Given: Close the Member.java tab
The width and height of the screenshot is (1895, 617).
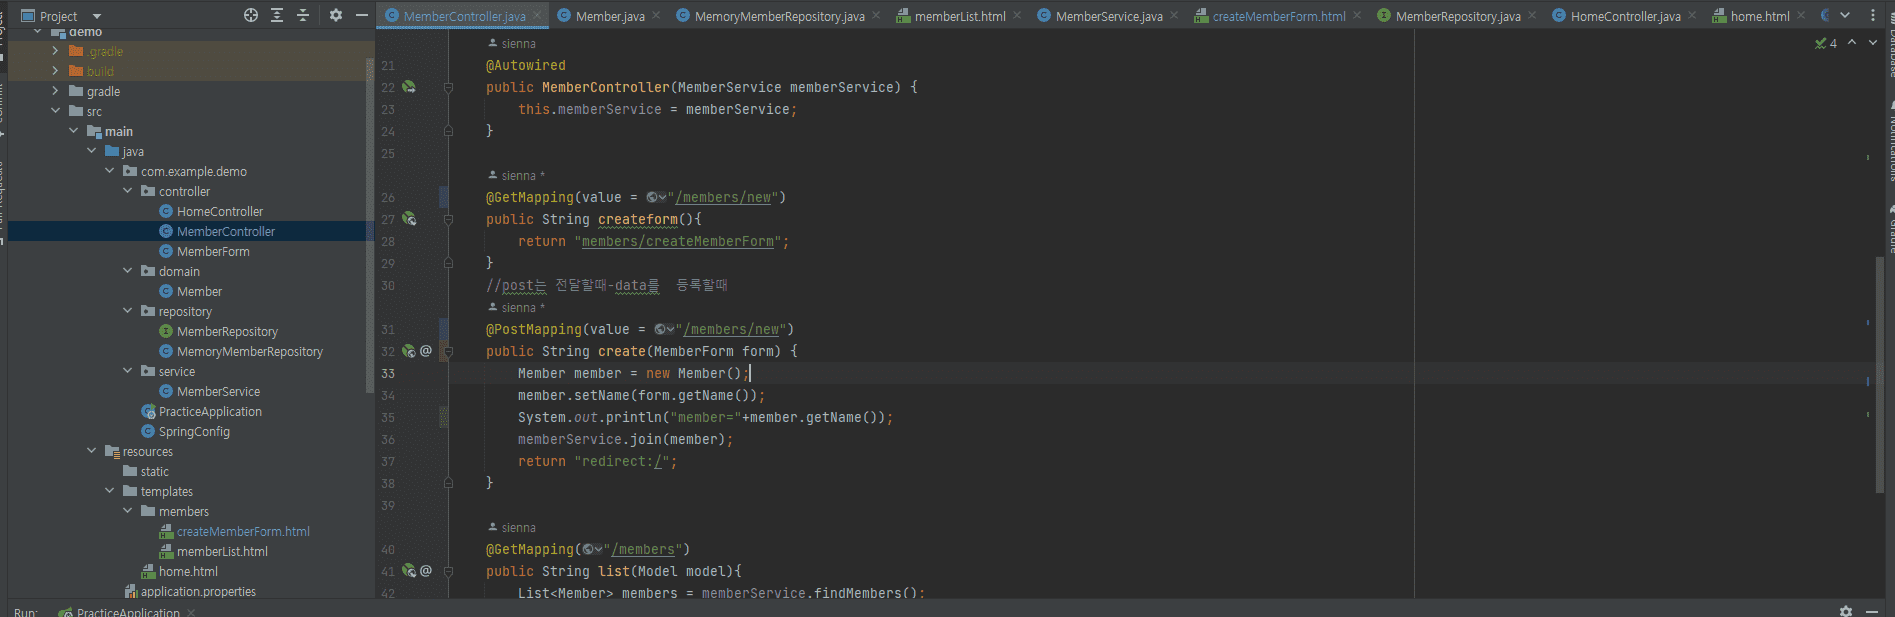Looking at the screenshot, I should tap(656, 15).
